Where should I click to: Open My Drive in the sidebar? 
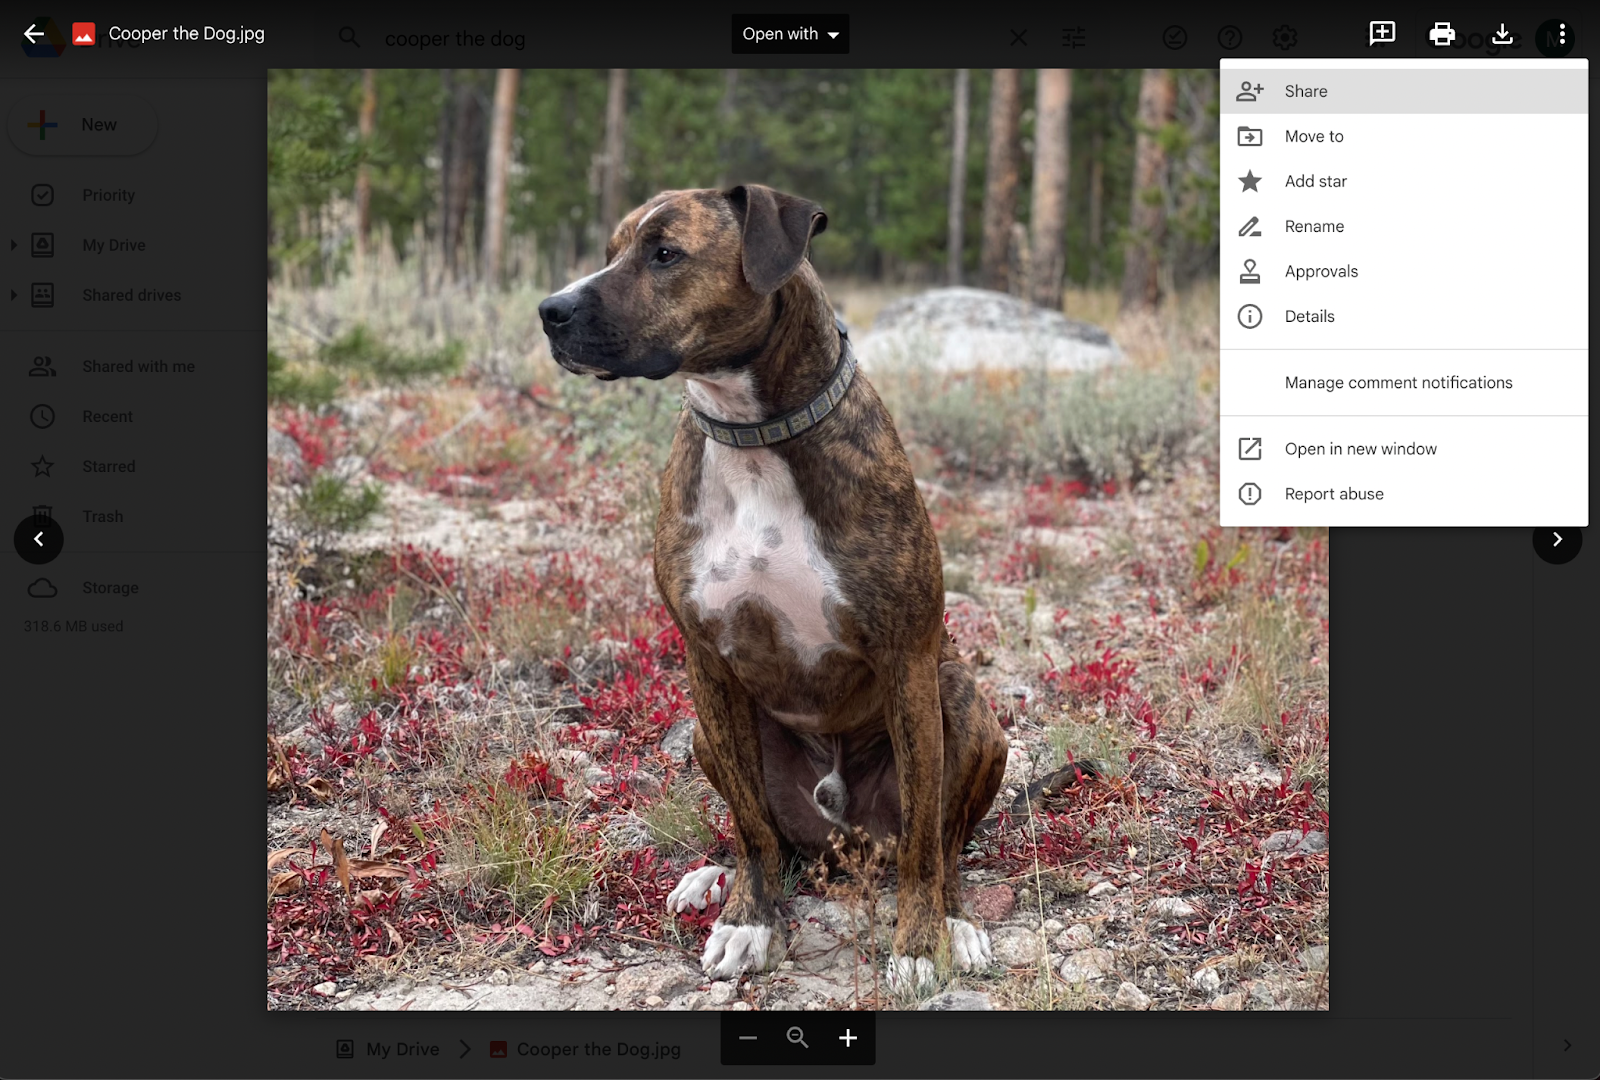(x=114, y=245)
